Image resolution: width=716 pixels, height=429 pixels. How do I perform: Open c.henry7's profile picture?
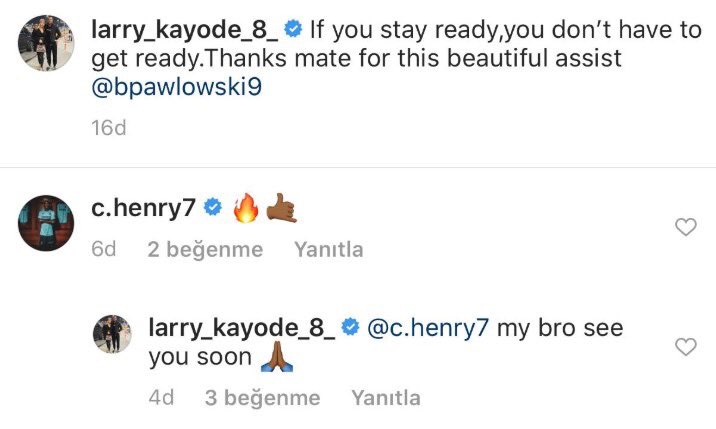tap(46, 223)
